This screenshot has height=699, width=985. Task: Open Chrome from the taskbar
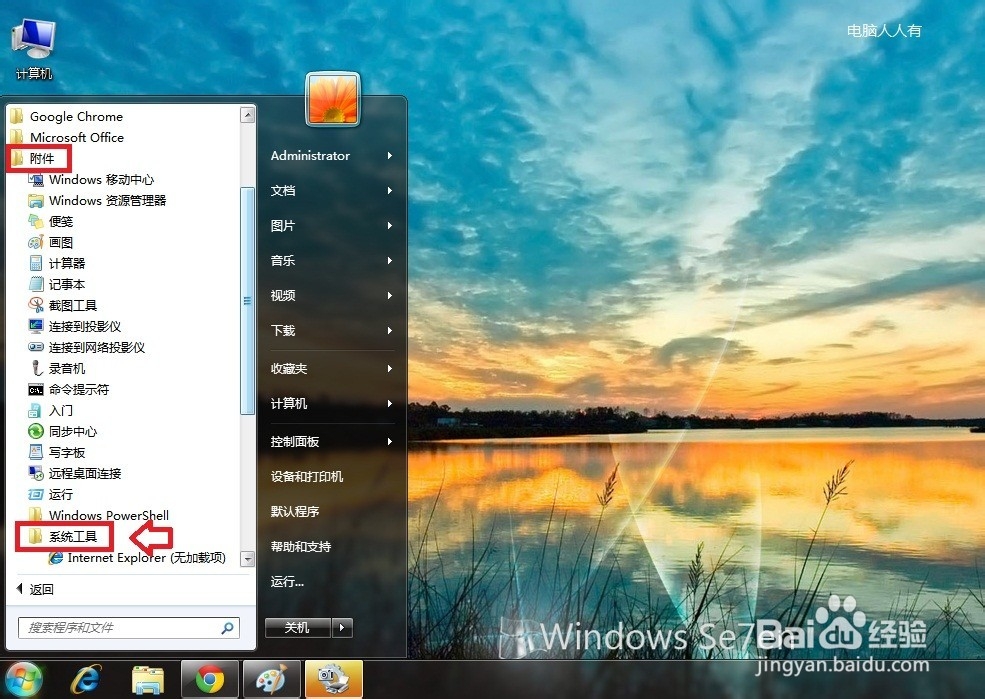click(x=209, y=678)
